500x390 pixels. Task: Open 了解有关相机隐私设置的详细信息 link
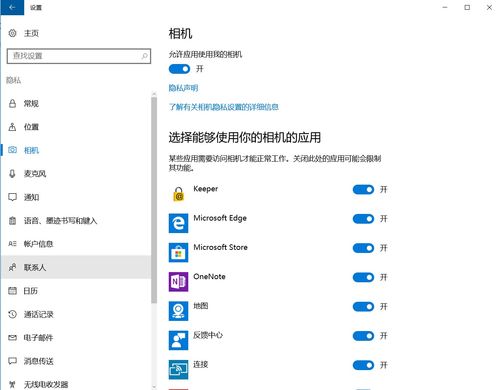pos(224,107)
